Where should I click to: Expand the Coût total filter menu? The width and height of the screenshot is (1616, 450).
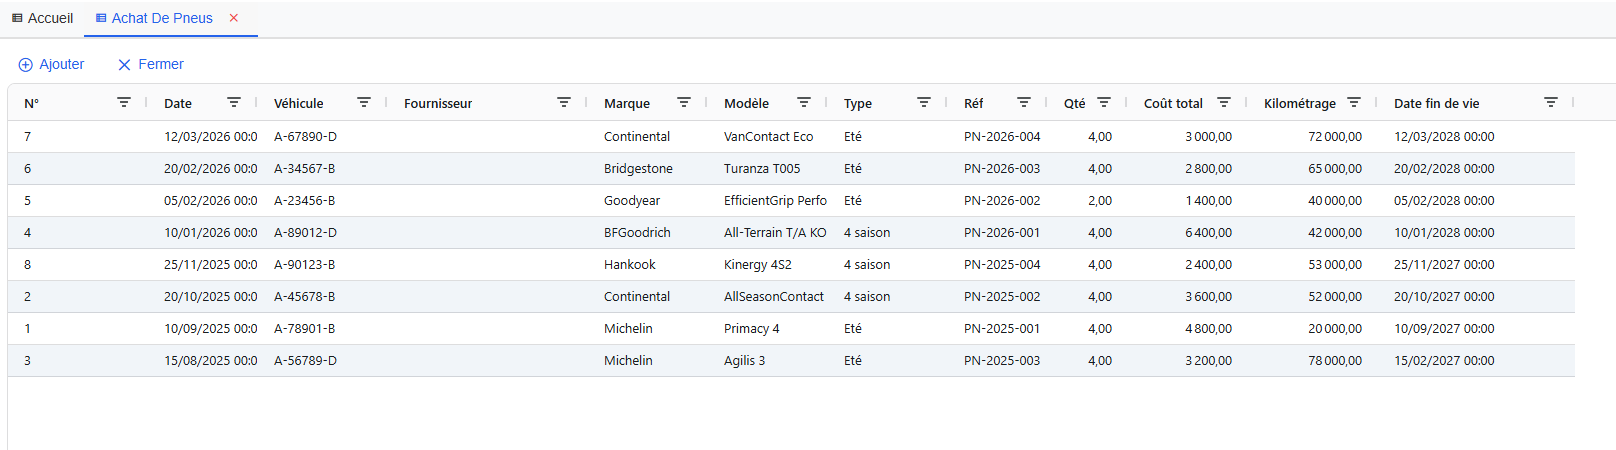(x=1224, y=103)
